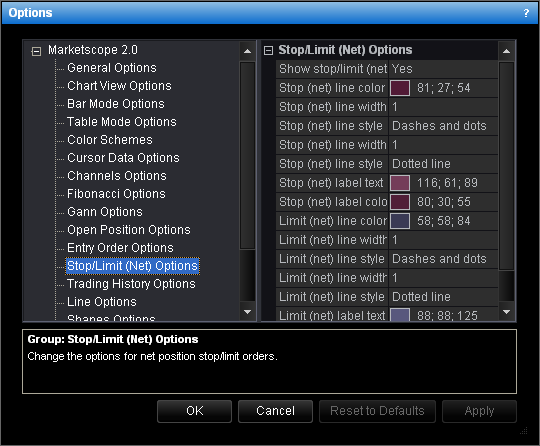Open Color Schemes in the tree
Image resolution: width=540 pixels, height=446 pixels.
coord(110,140)
